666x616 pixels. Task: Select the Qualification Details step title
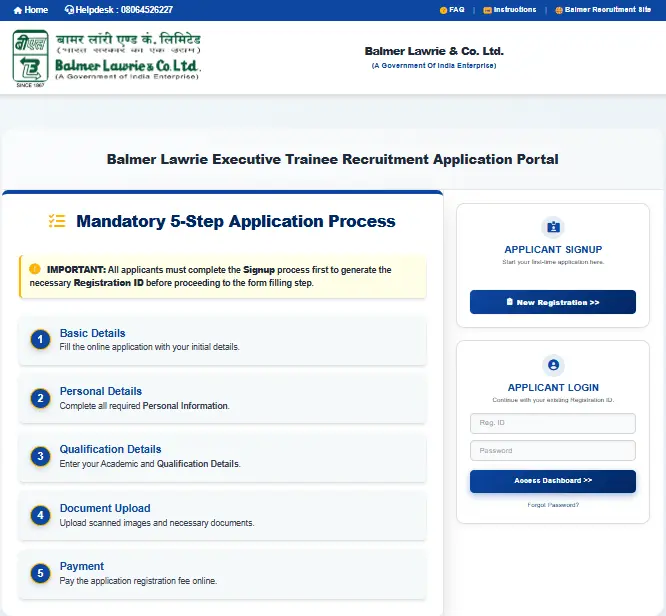click(x=110, y=449)
